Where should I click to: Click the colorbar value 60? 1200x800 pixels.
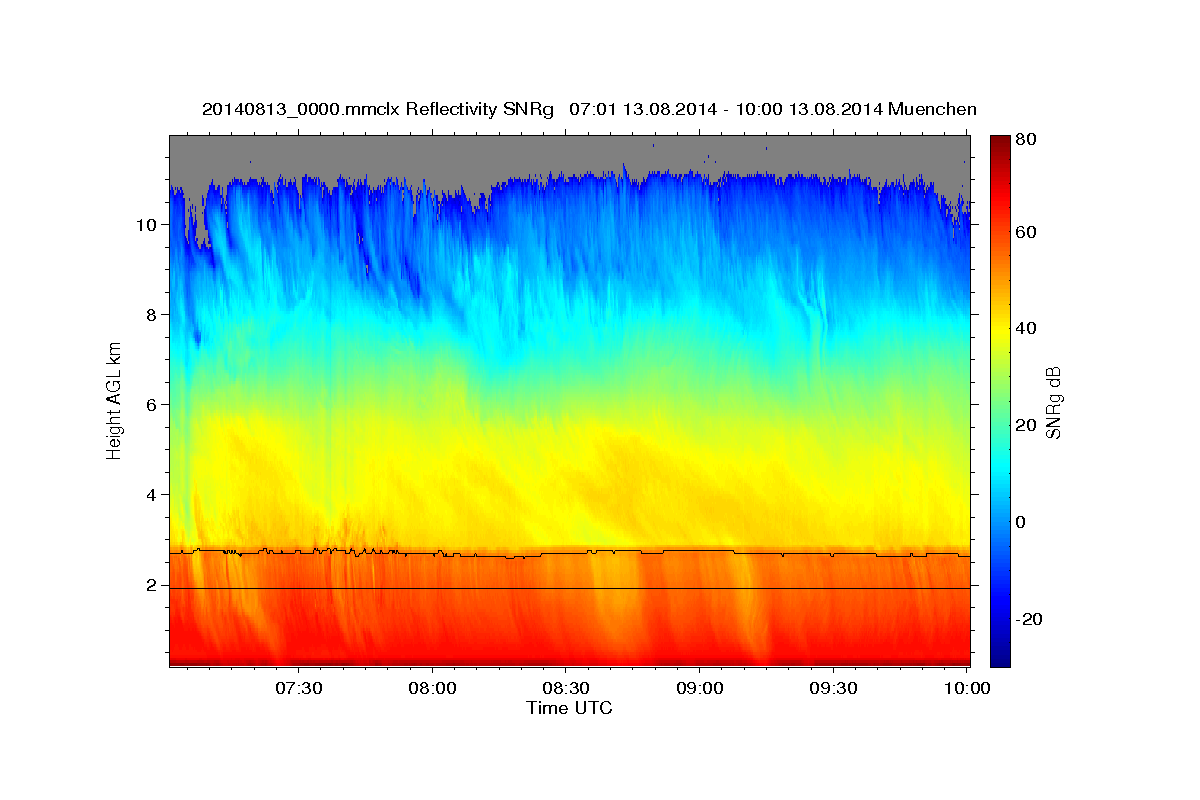(x=1026, y=232)
